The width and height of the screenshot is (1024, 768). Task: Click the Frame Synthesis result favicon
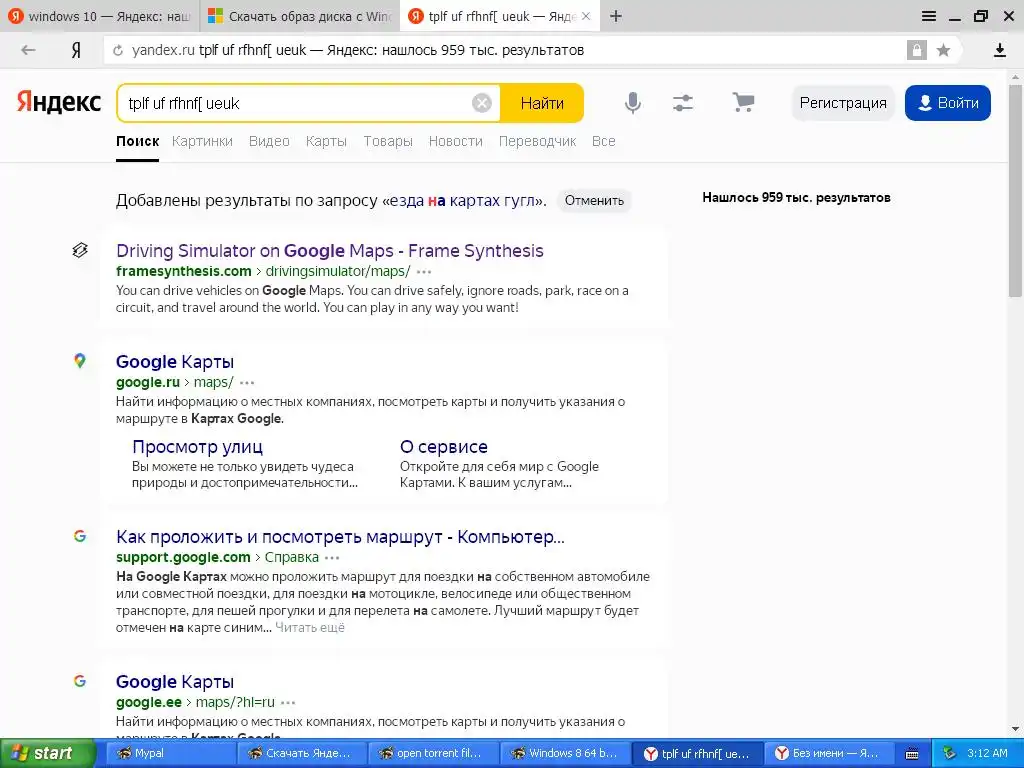pyautogui.click(x=80, y=250)
